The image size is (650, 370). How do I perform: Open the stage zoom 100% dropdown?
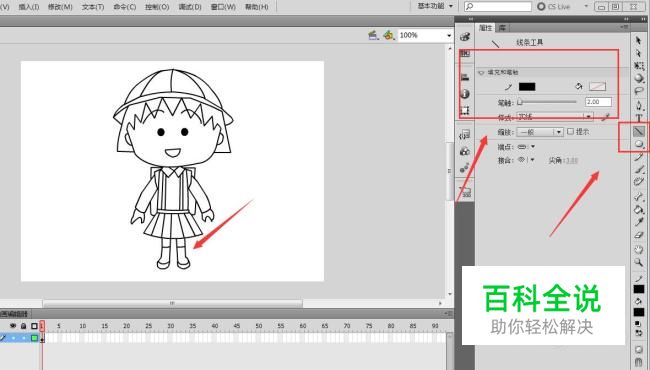(449, 36)
